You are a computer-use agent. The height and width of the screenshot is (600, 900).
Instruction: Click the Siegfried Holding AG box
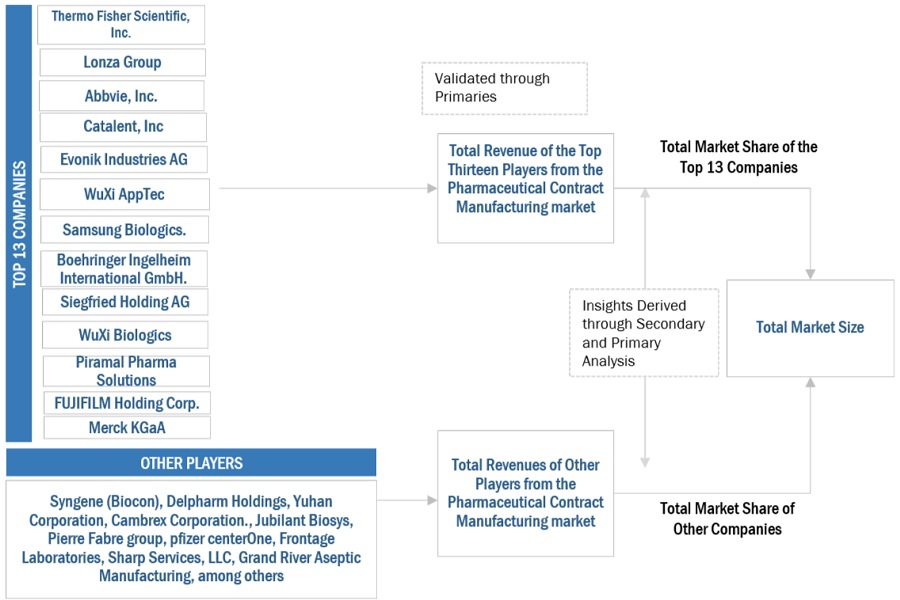(x=125, y=302)
